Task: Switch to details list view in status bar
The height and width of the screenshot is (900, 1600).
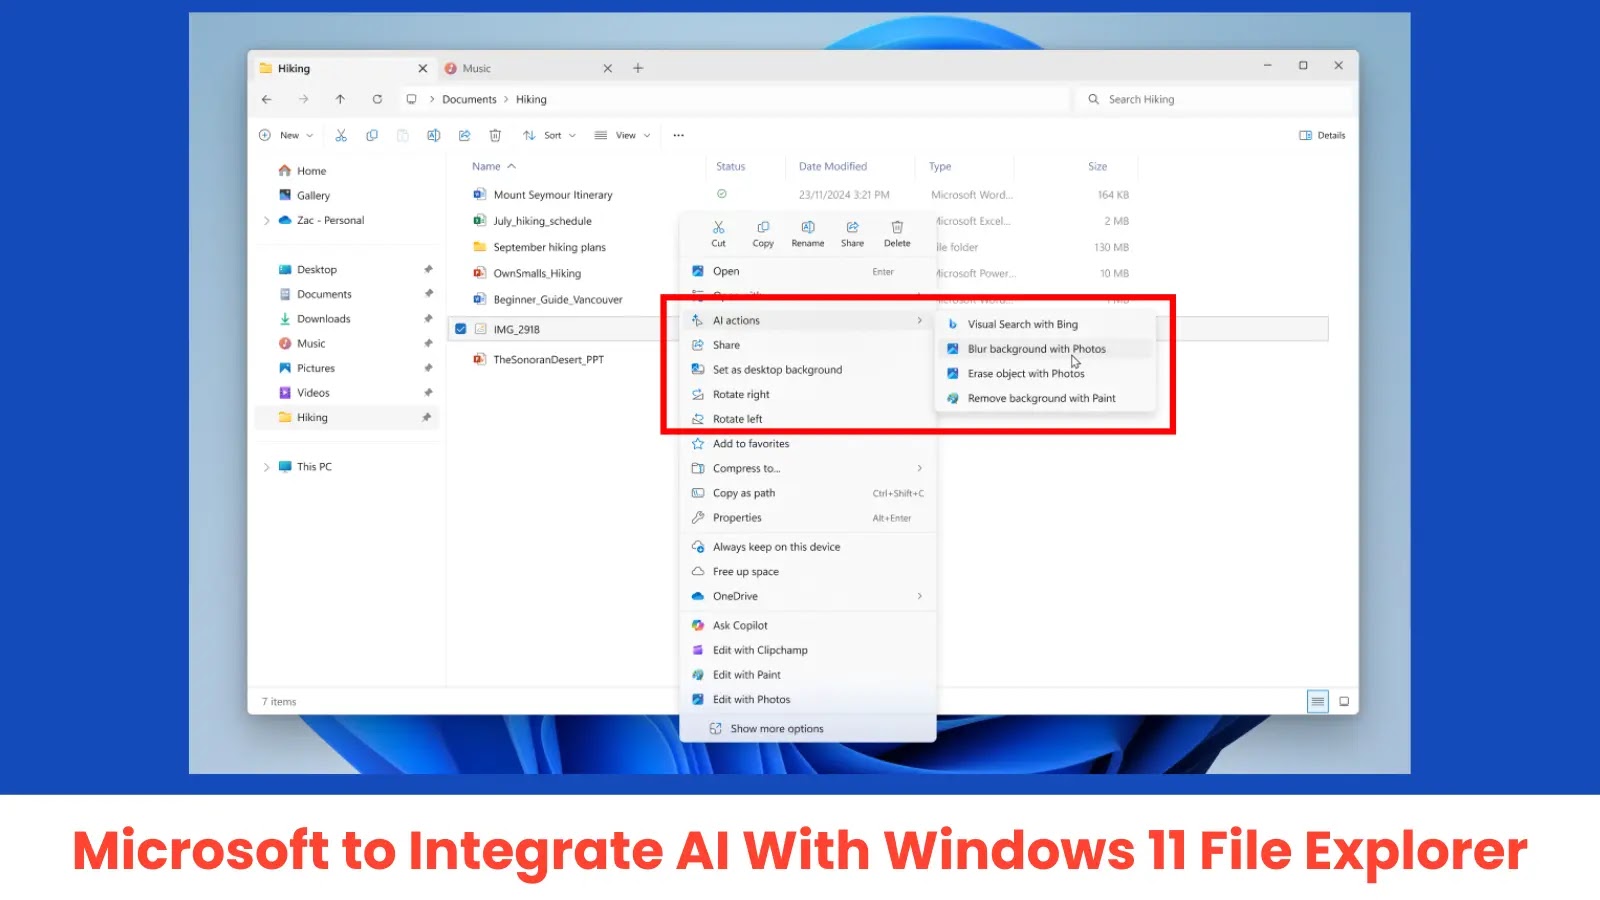Action: coord(1318,701)
